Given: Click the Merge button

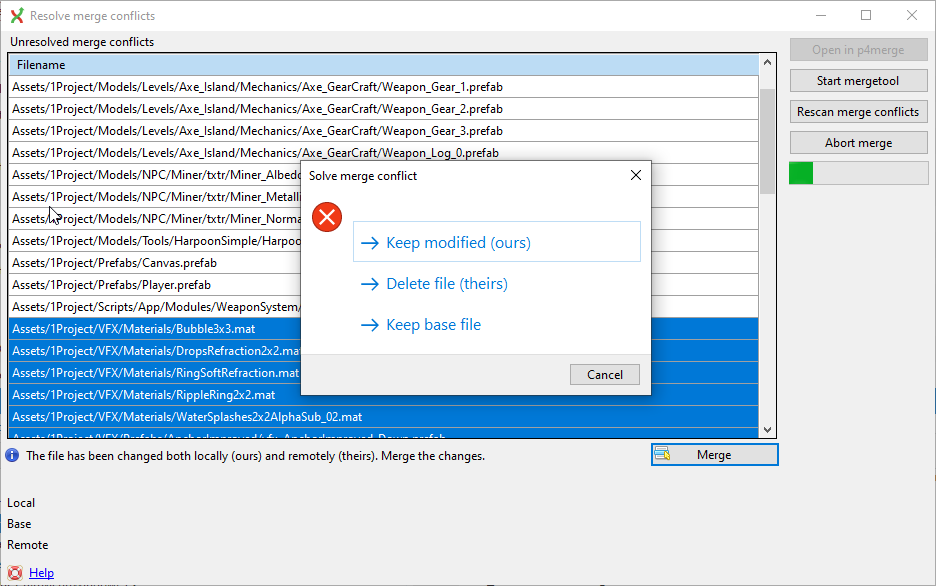Looking at the screenshot, I should [715, 455].
